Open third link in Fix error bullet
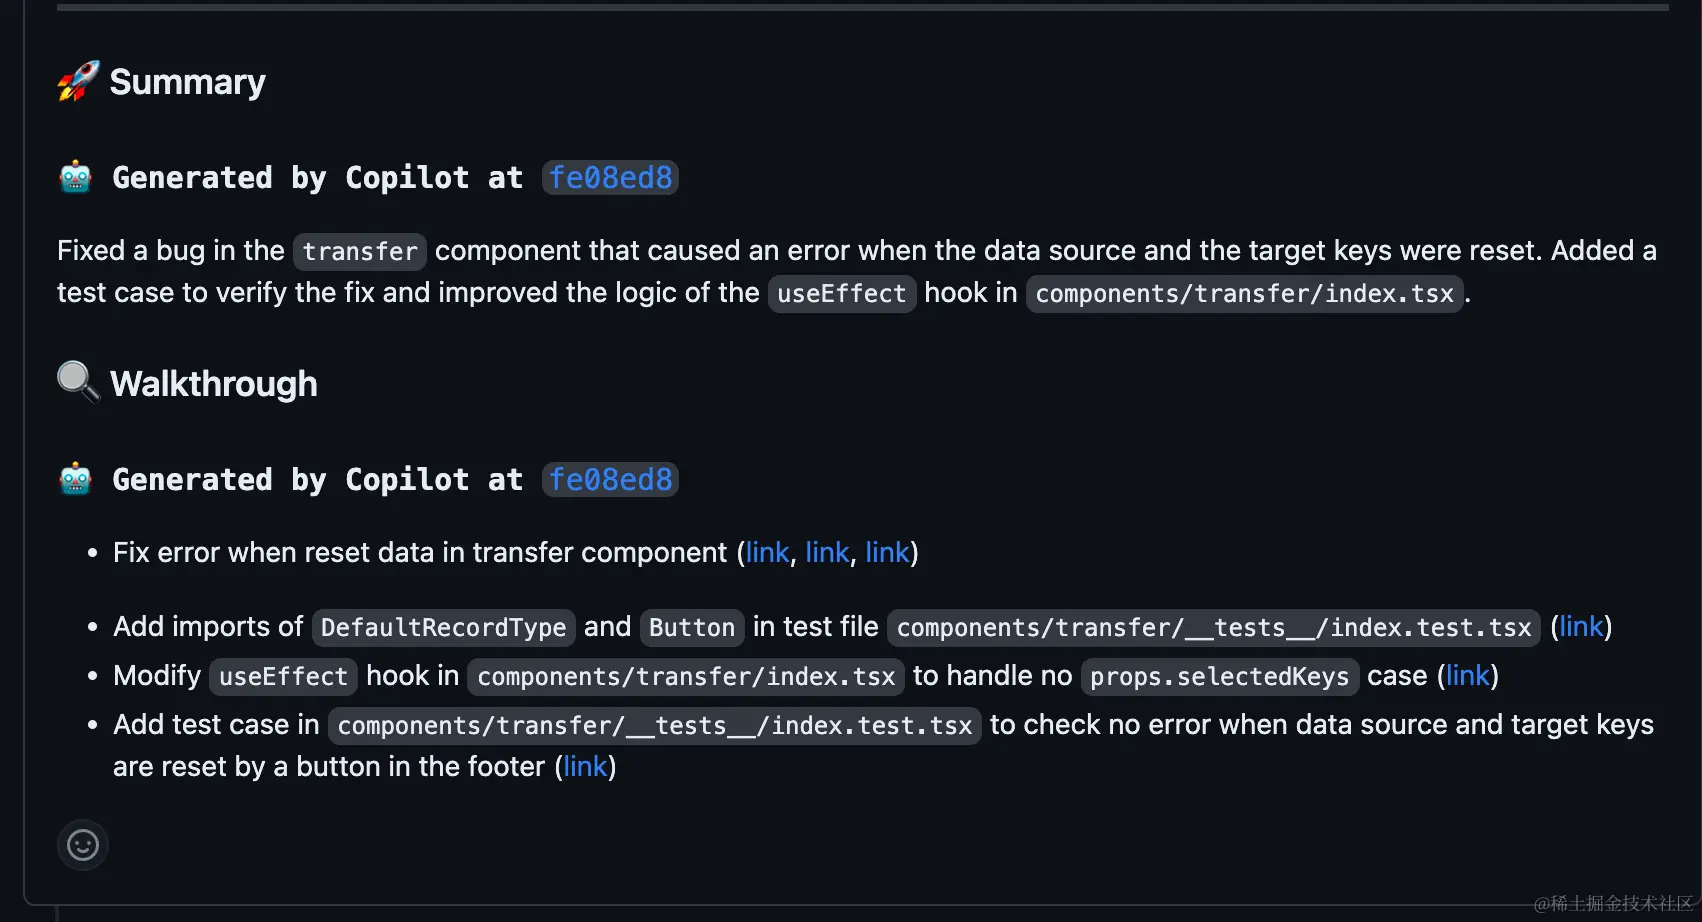This screenshot has width=1702, height=922. pyautogui.click(x=887, y=552)
